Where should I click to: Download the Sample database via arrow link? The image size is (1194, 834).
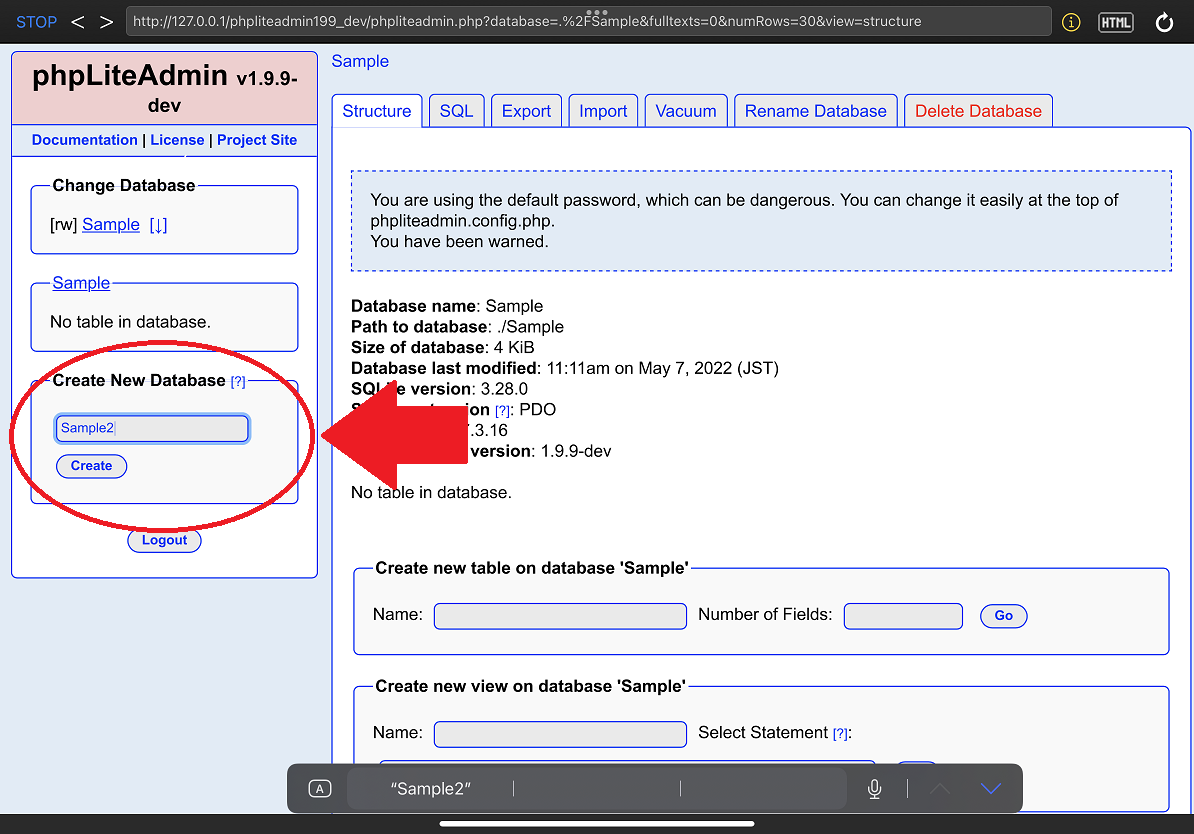(x=158, y=225)
